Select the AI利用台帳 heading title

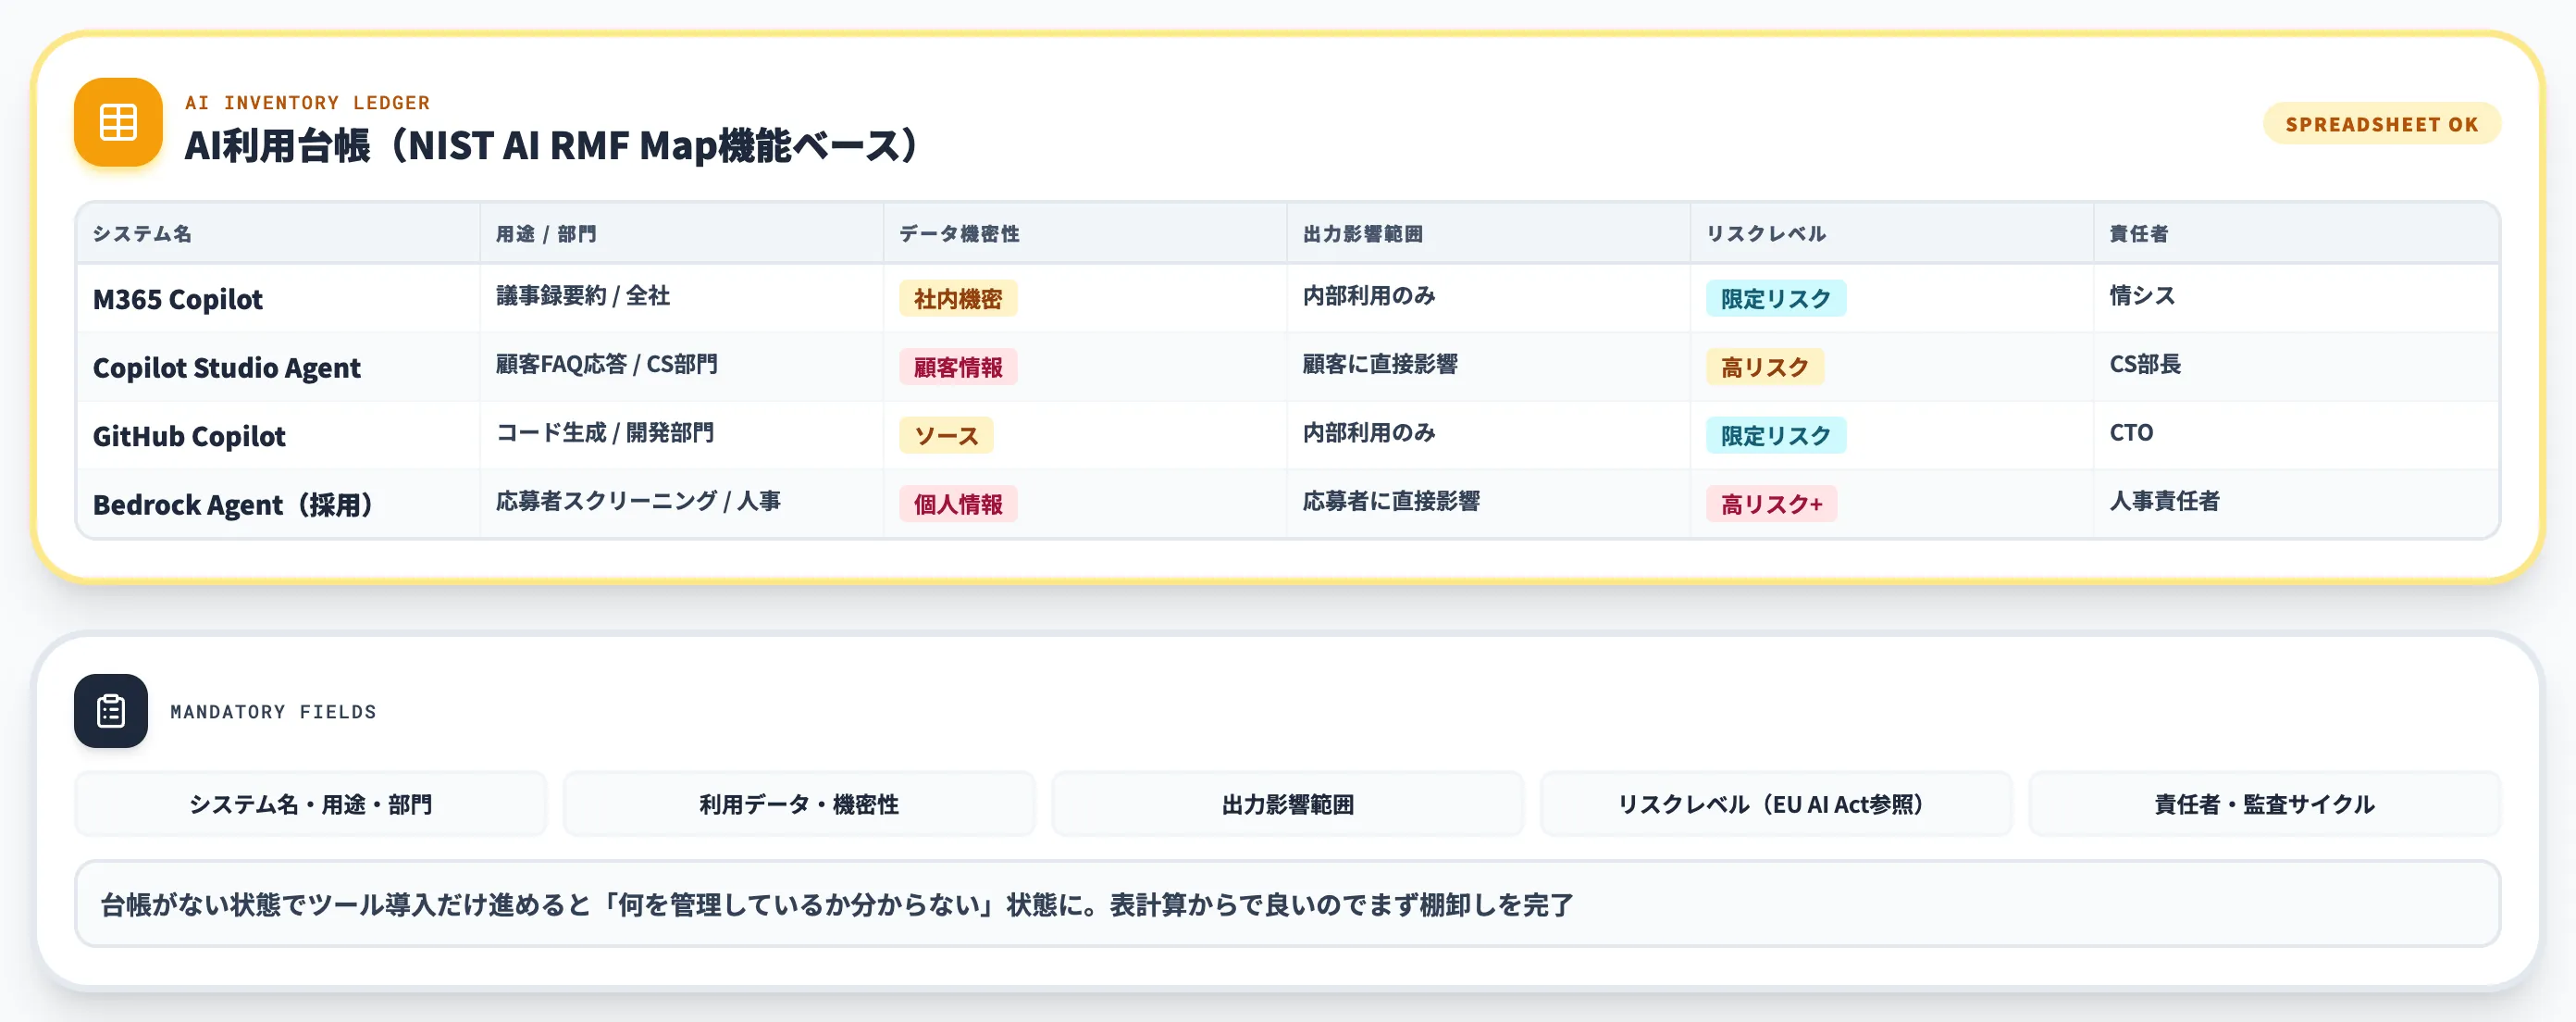tap(552, 146)
